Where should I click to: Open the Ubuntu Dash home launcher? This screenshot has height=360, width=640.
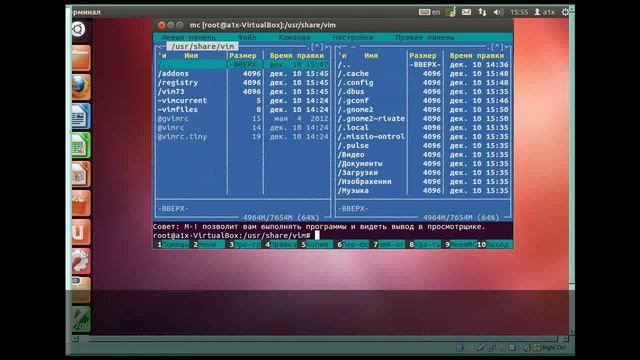pyautogui.click(x=78, y=29)
